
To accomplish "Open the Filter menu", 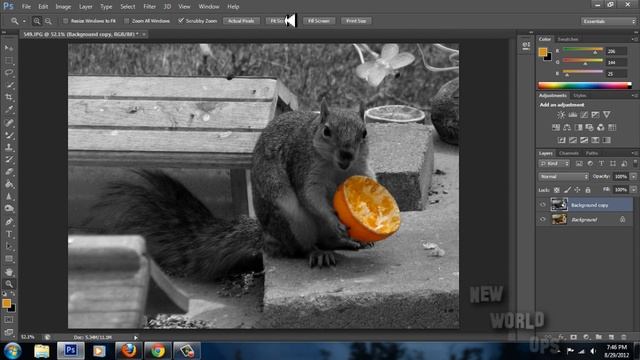I will tap(149, 7).
